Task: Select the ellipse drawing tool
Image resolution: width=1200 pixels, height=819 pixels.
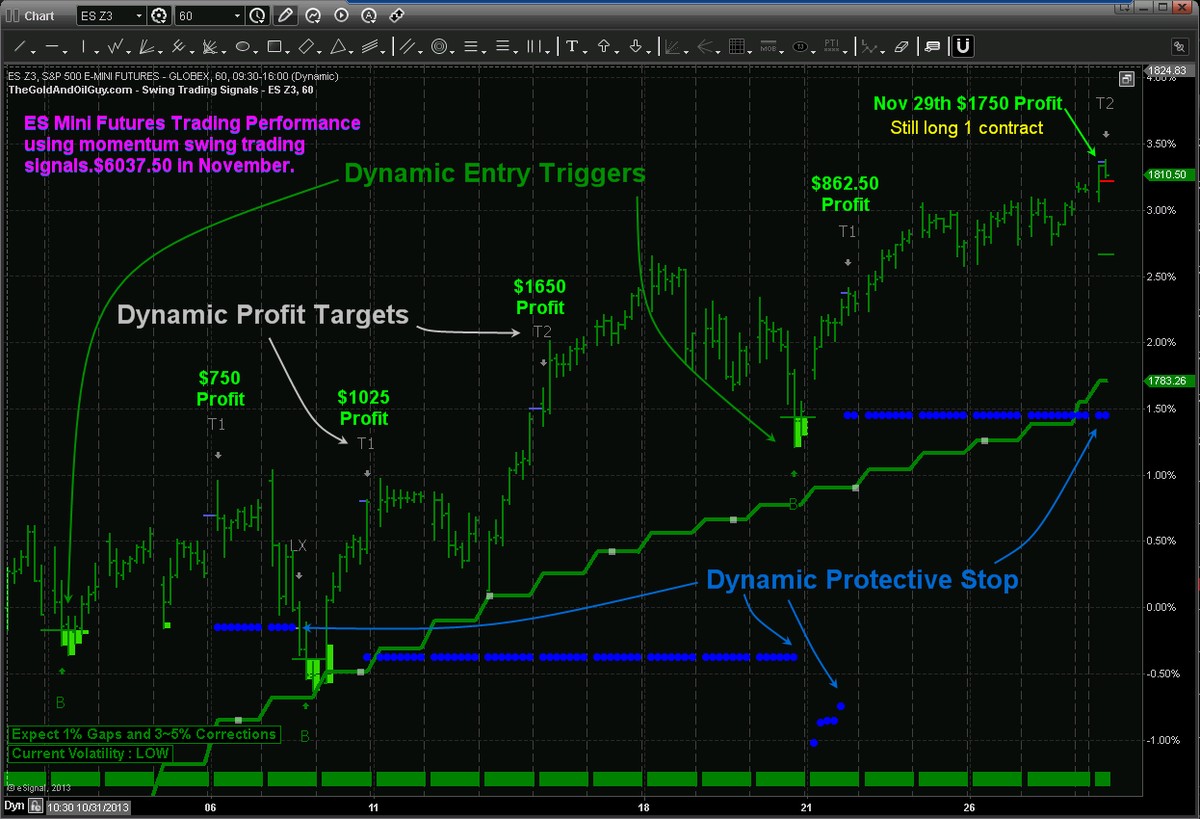Action: (x=242, y=46)
